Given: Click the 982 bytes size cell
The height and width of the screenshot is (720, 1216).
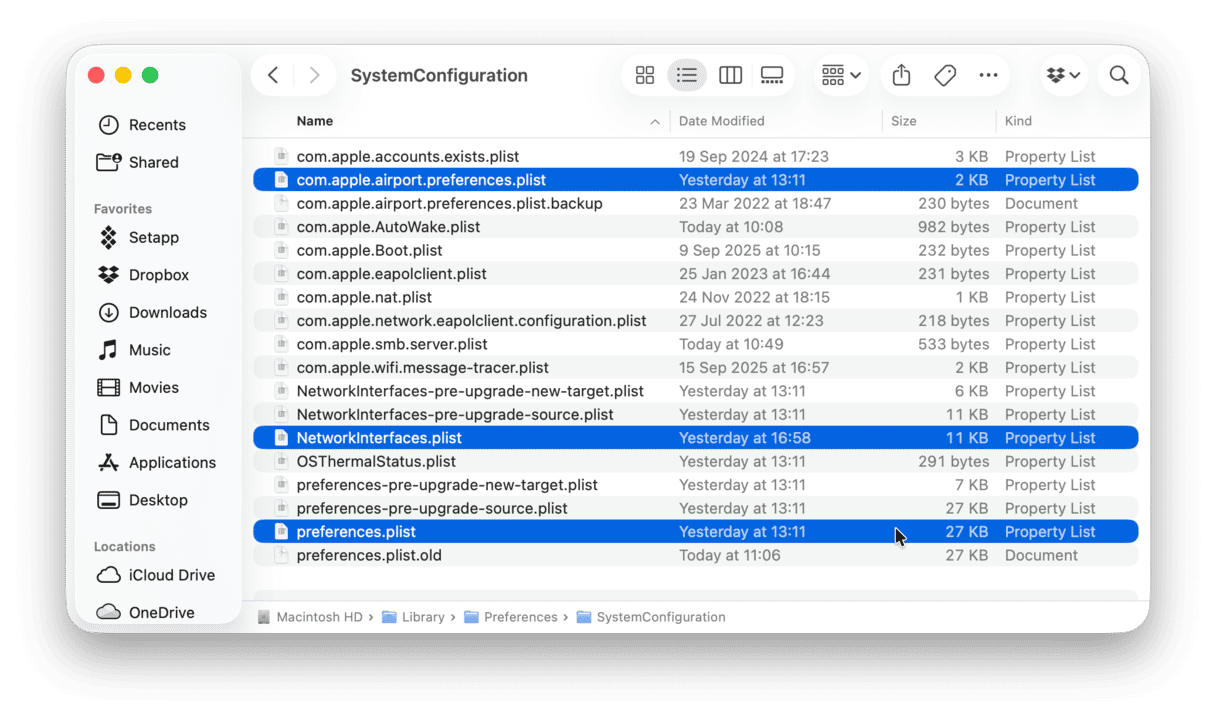Looking at the screenshot, I should point(953,227).
